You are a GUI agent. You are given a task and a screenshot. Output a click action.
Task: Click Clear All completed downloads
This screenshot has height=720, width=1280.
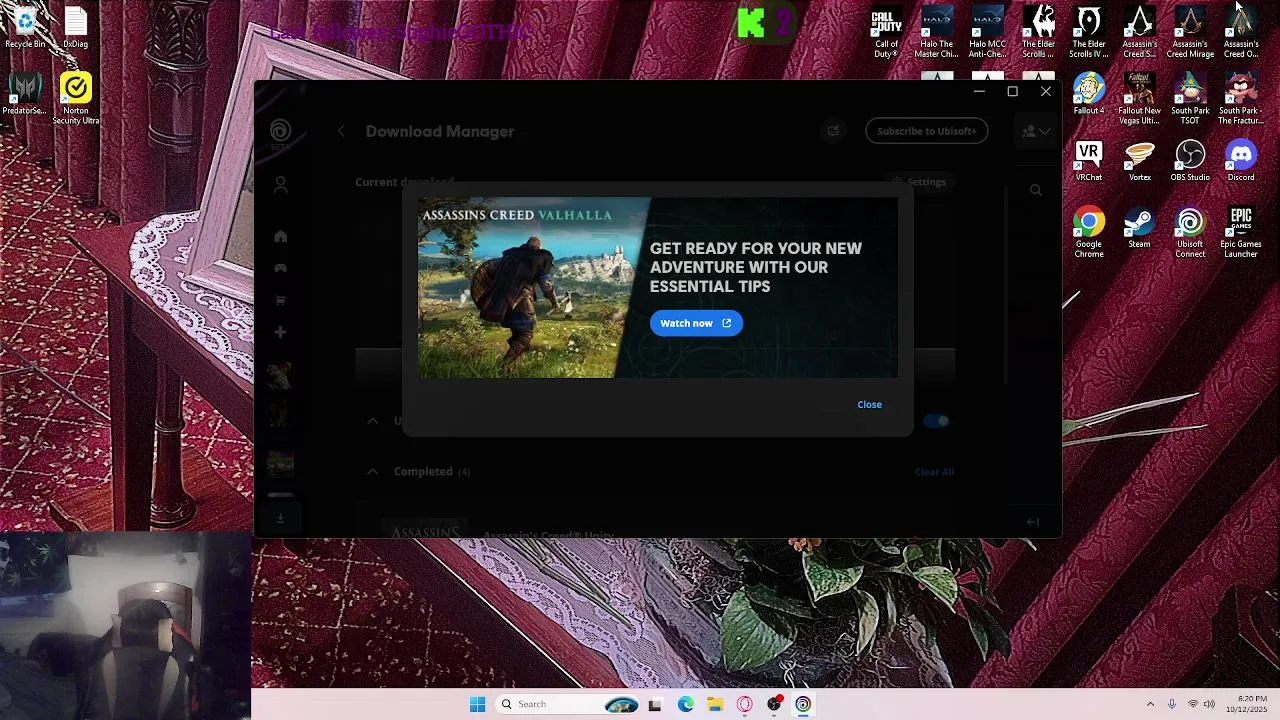934,472
